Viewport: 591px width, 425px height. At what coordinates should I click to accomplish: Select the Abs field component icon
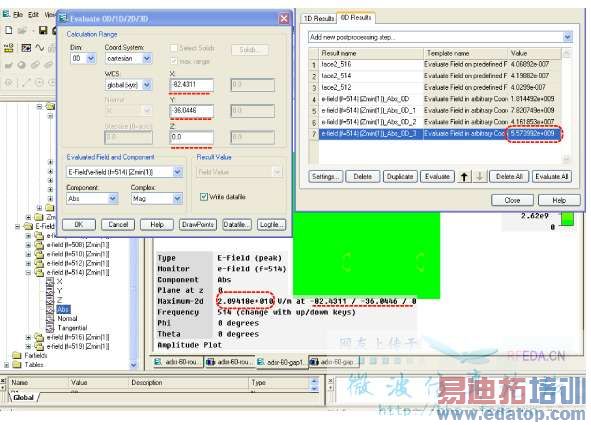[x=51, y=309]
